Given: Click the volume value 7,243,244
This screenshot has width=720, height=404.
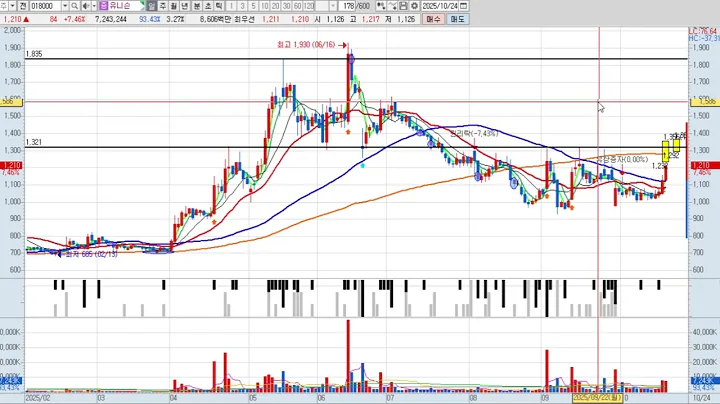Looking at the screenshot, I should (x=111, y=19).
